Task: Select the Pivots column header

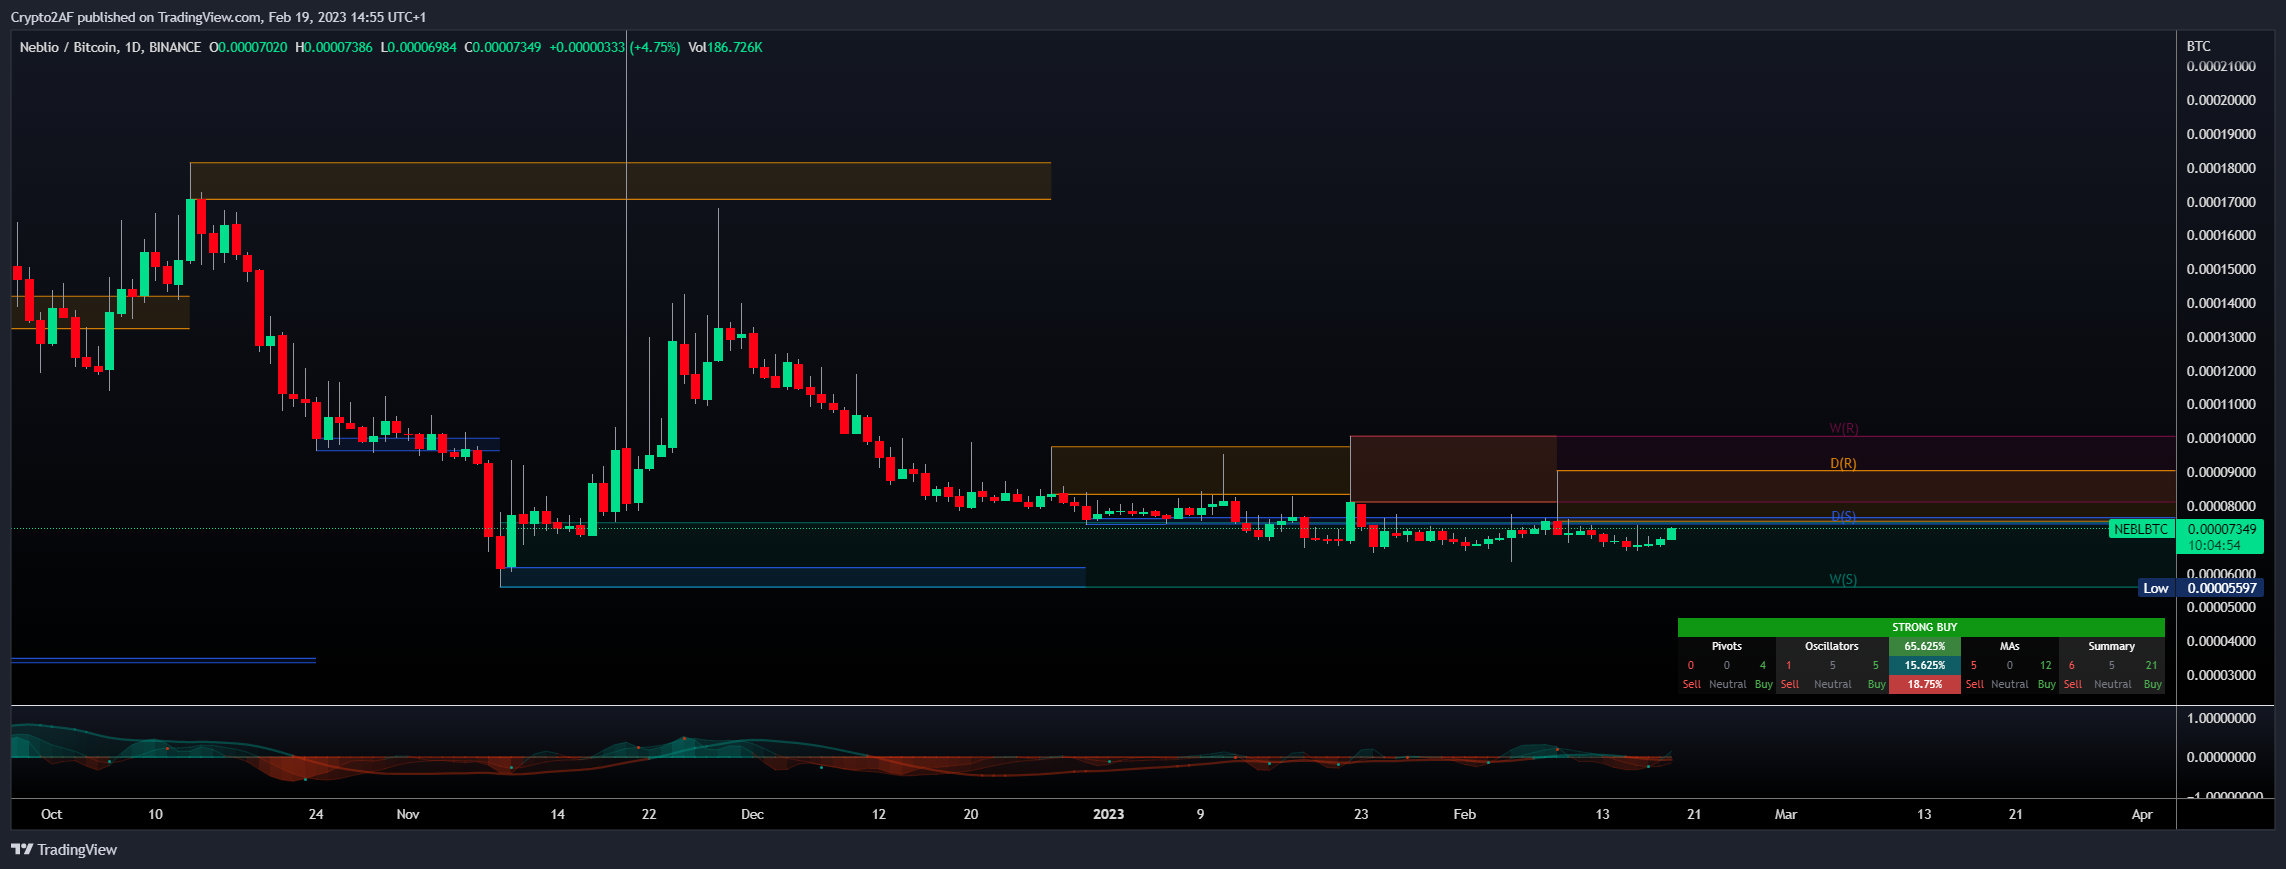Action: 1726,646
